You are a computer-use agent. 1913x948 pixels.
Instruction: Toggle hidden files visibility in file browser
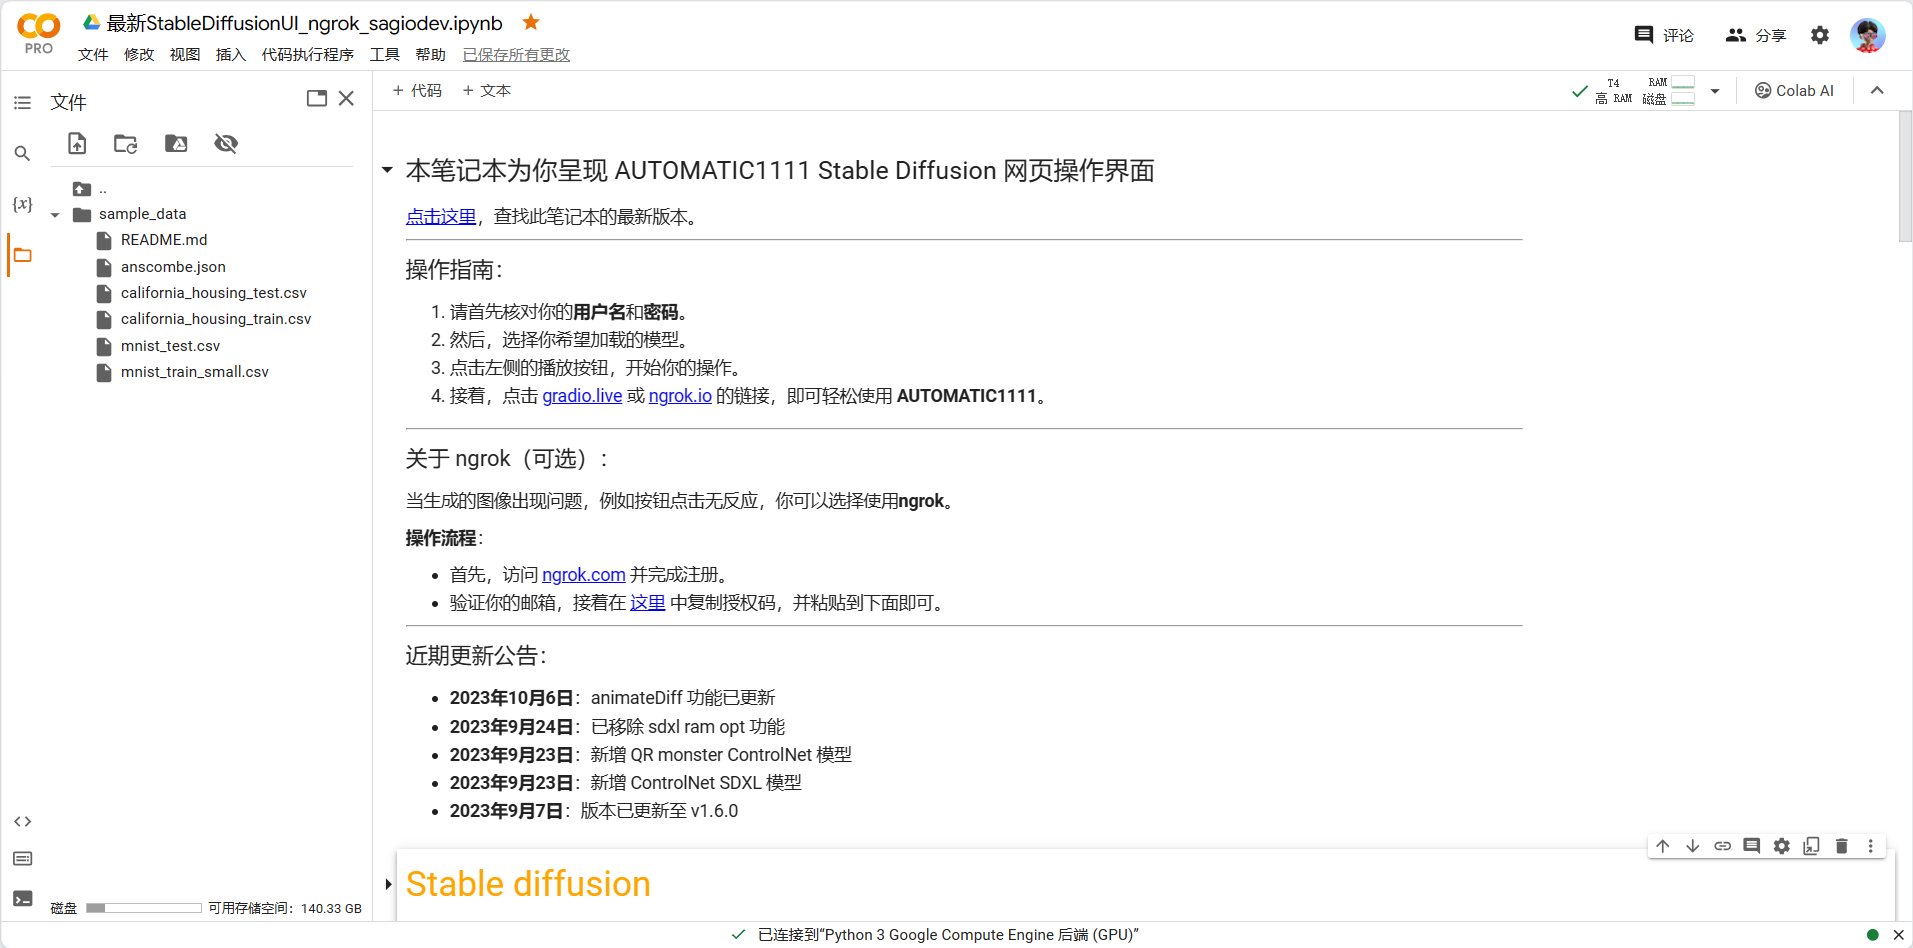[225, 143]
